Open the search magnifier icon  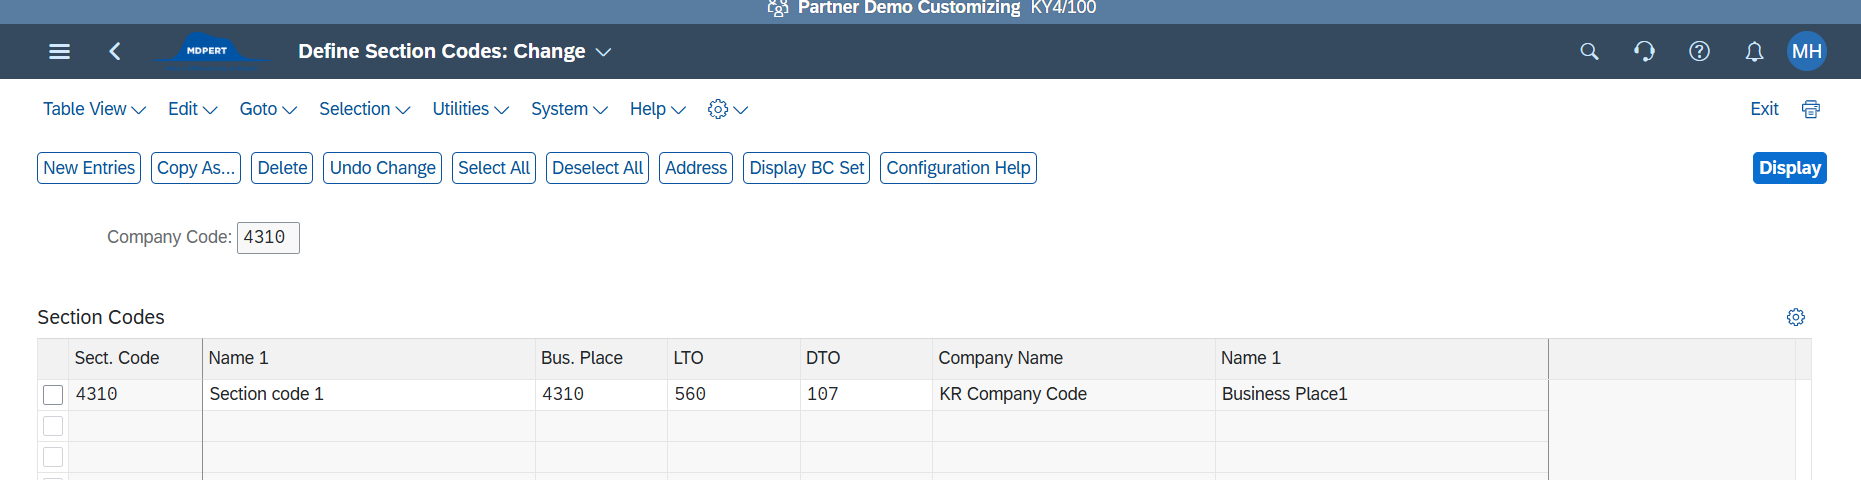tap(1589, 51)
